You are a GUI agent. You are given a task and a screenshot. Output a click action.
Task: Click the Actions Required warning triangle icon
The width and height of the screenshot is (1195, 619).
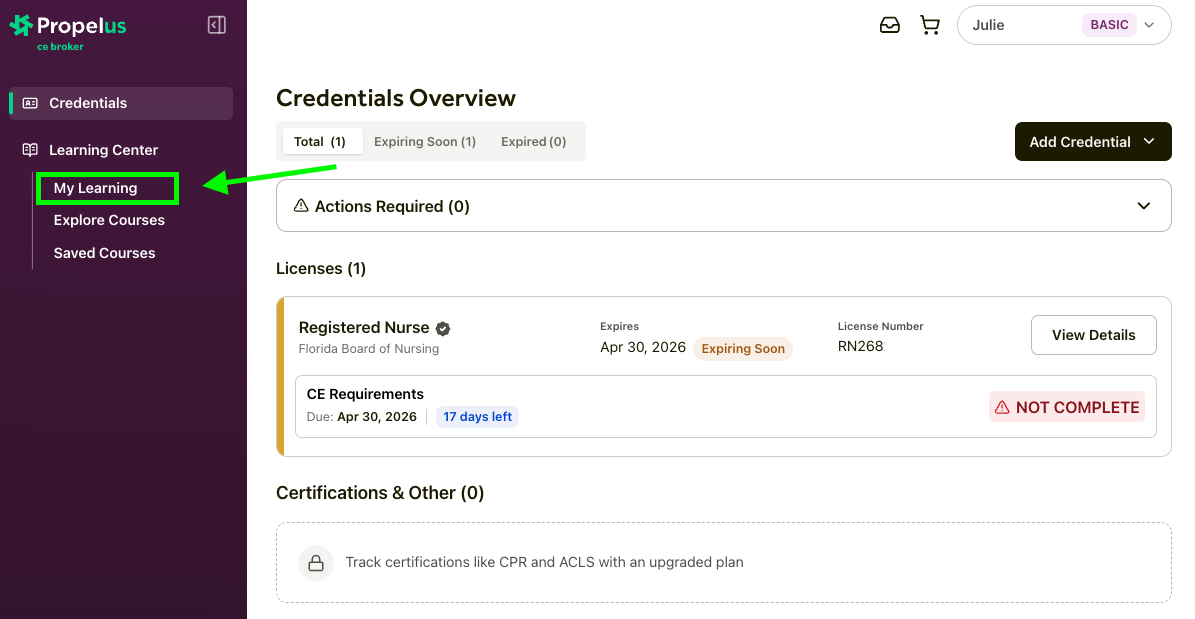point(300,206)
